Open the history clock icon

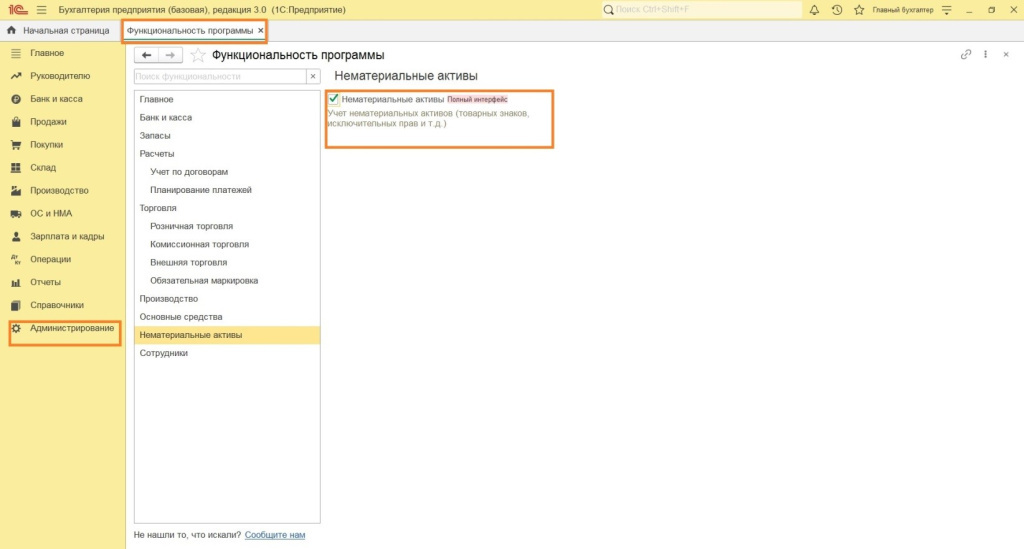[x=837, y=10]
